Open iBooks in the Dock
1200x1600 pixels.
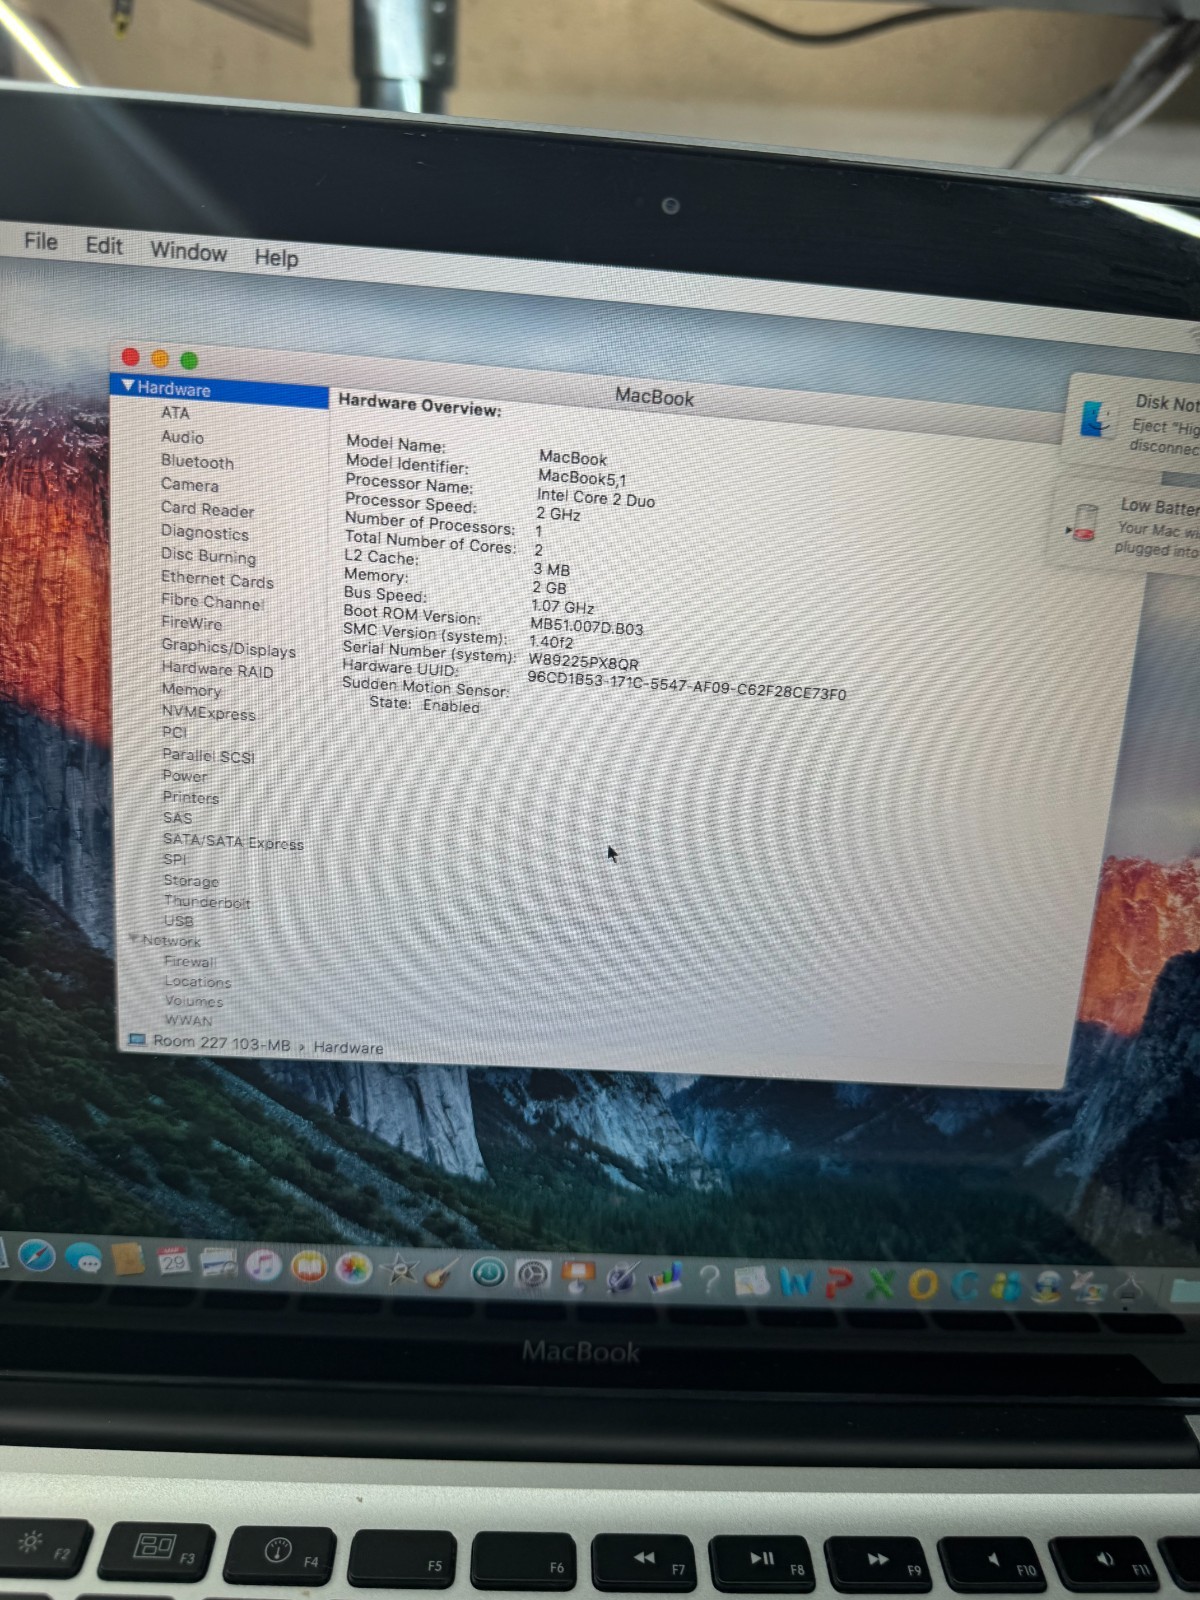(x=309, y=1268)
